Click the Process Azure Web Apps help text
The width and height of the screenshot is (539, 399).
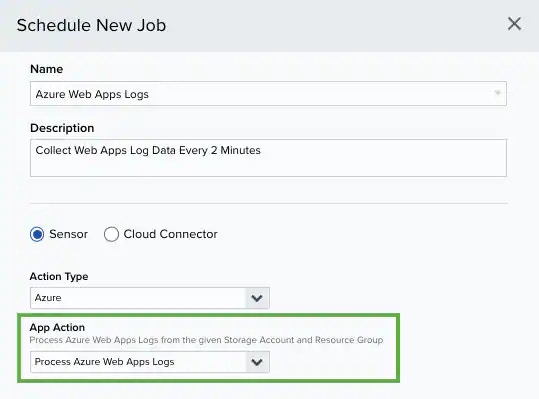(206, 340)
